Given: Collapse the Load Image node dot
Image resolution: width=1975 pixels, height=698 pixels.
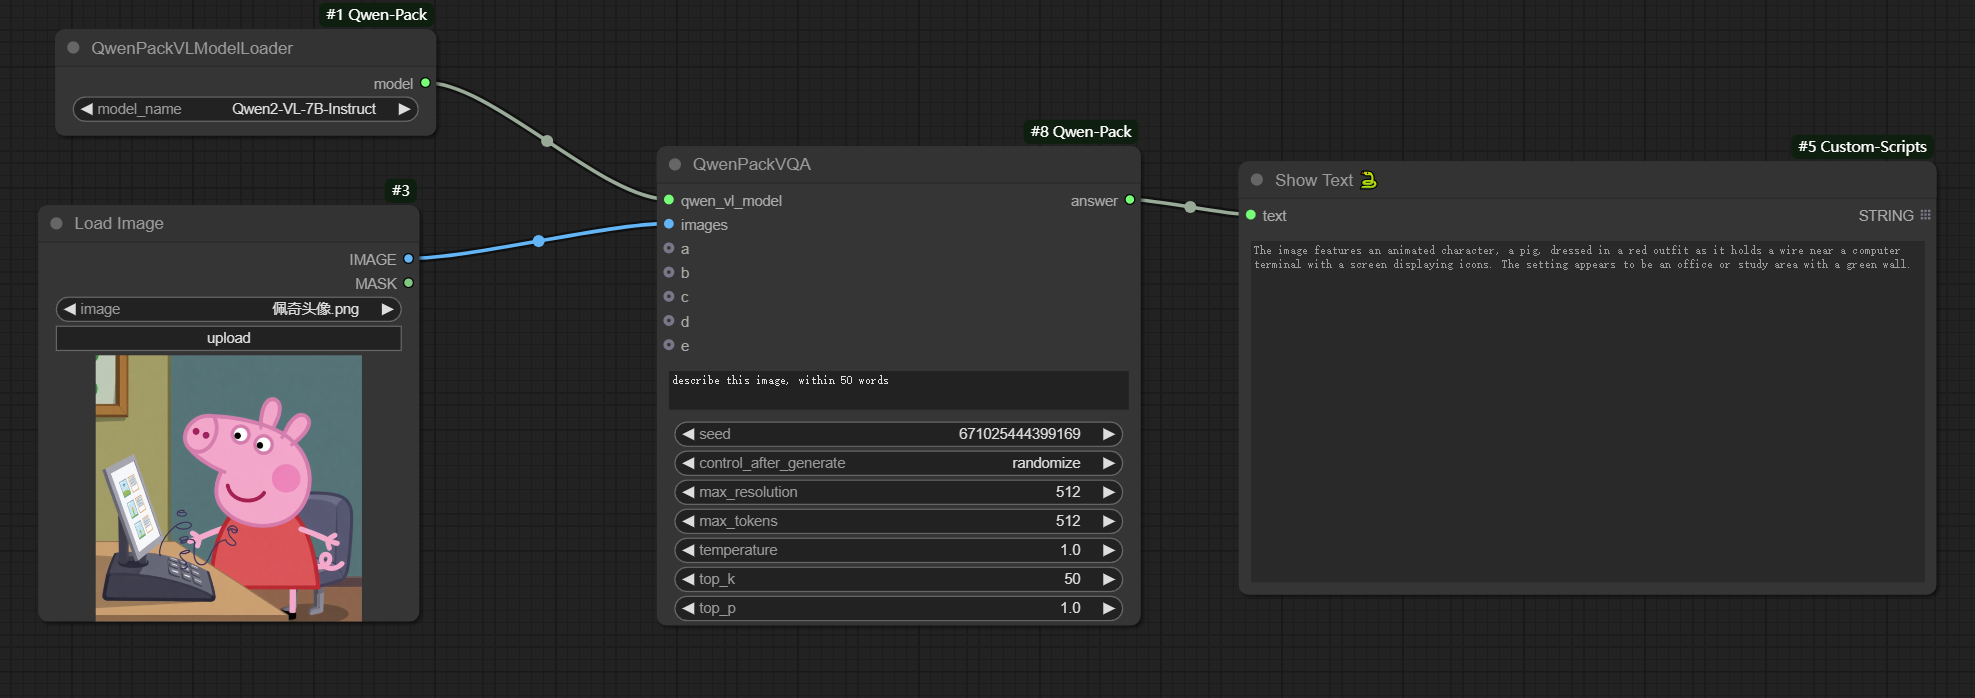Looking at the screenshot, I should [56, 223].
